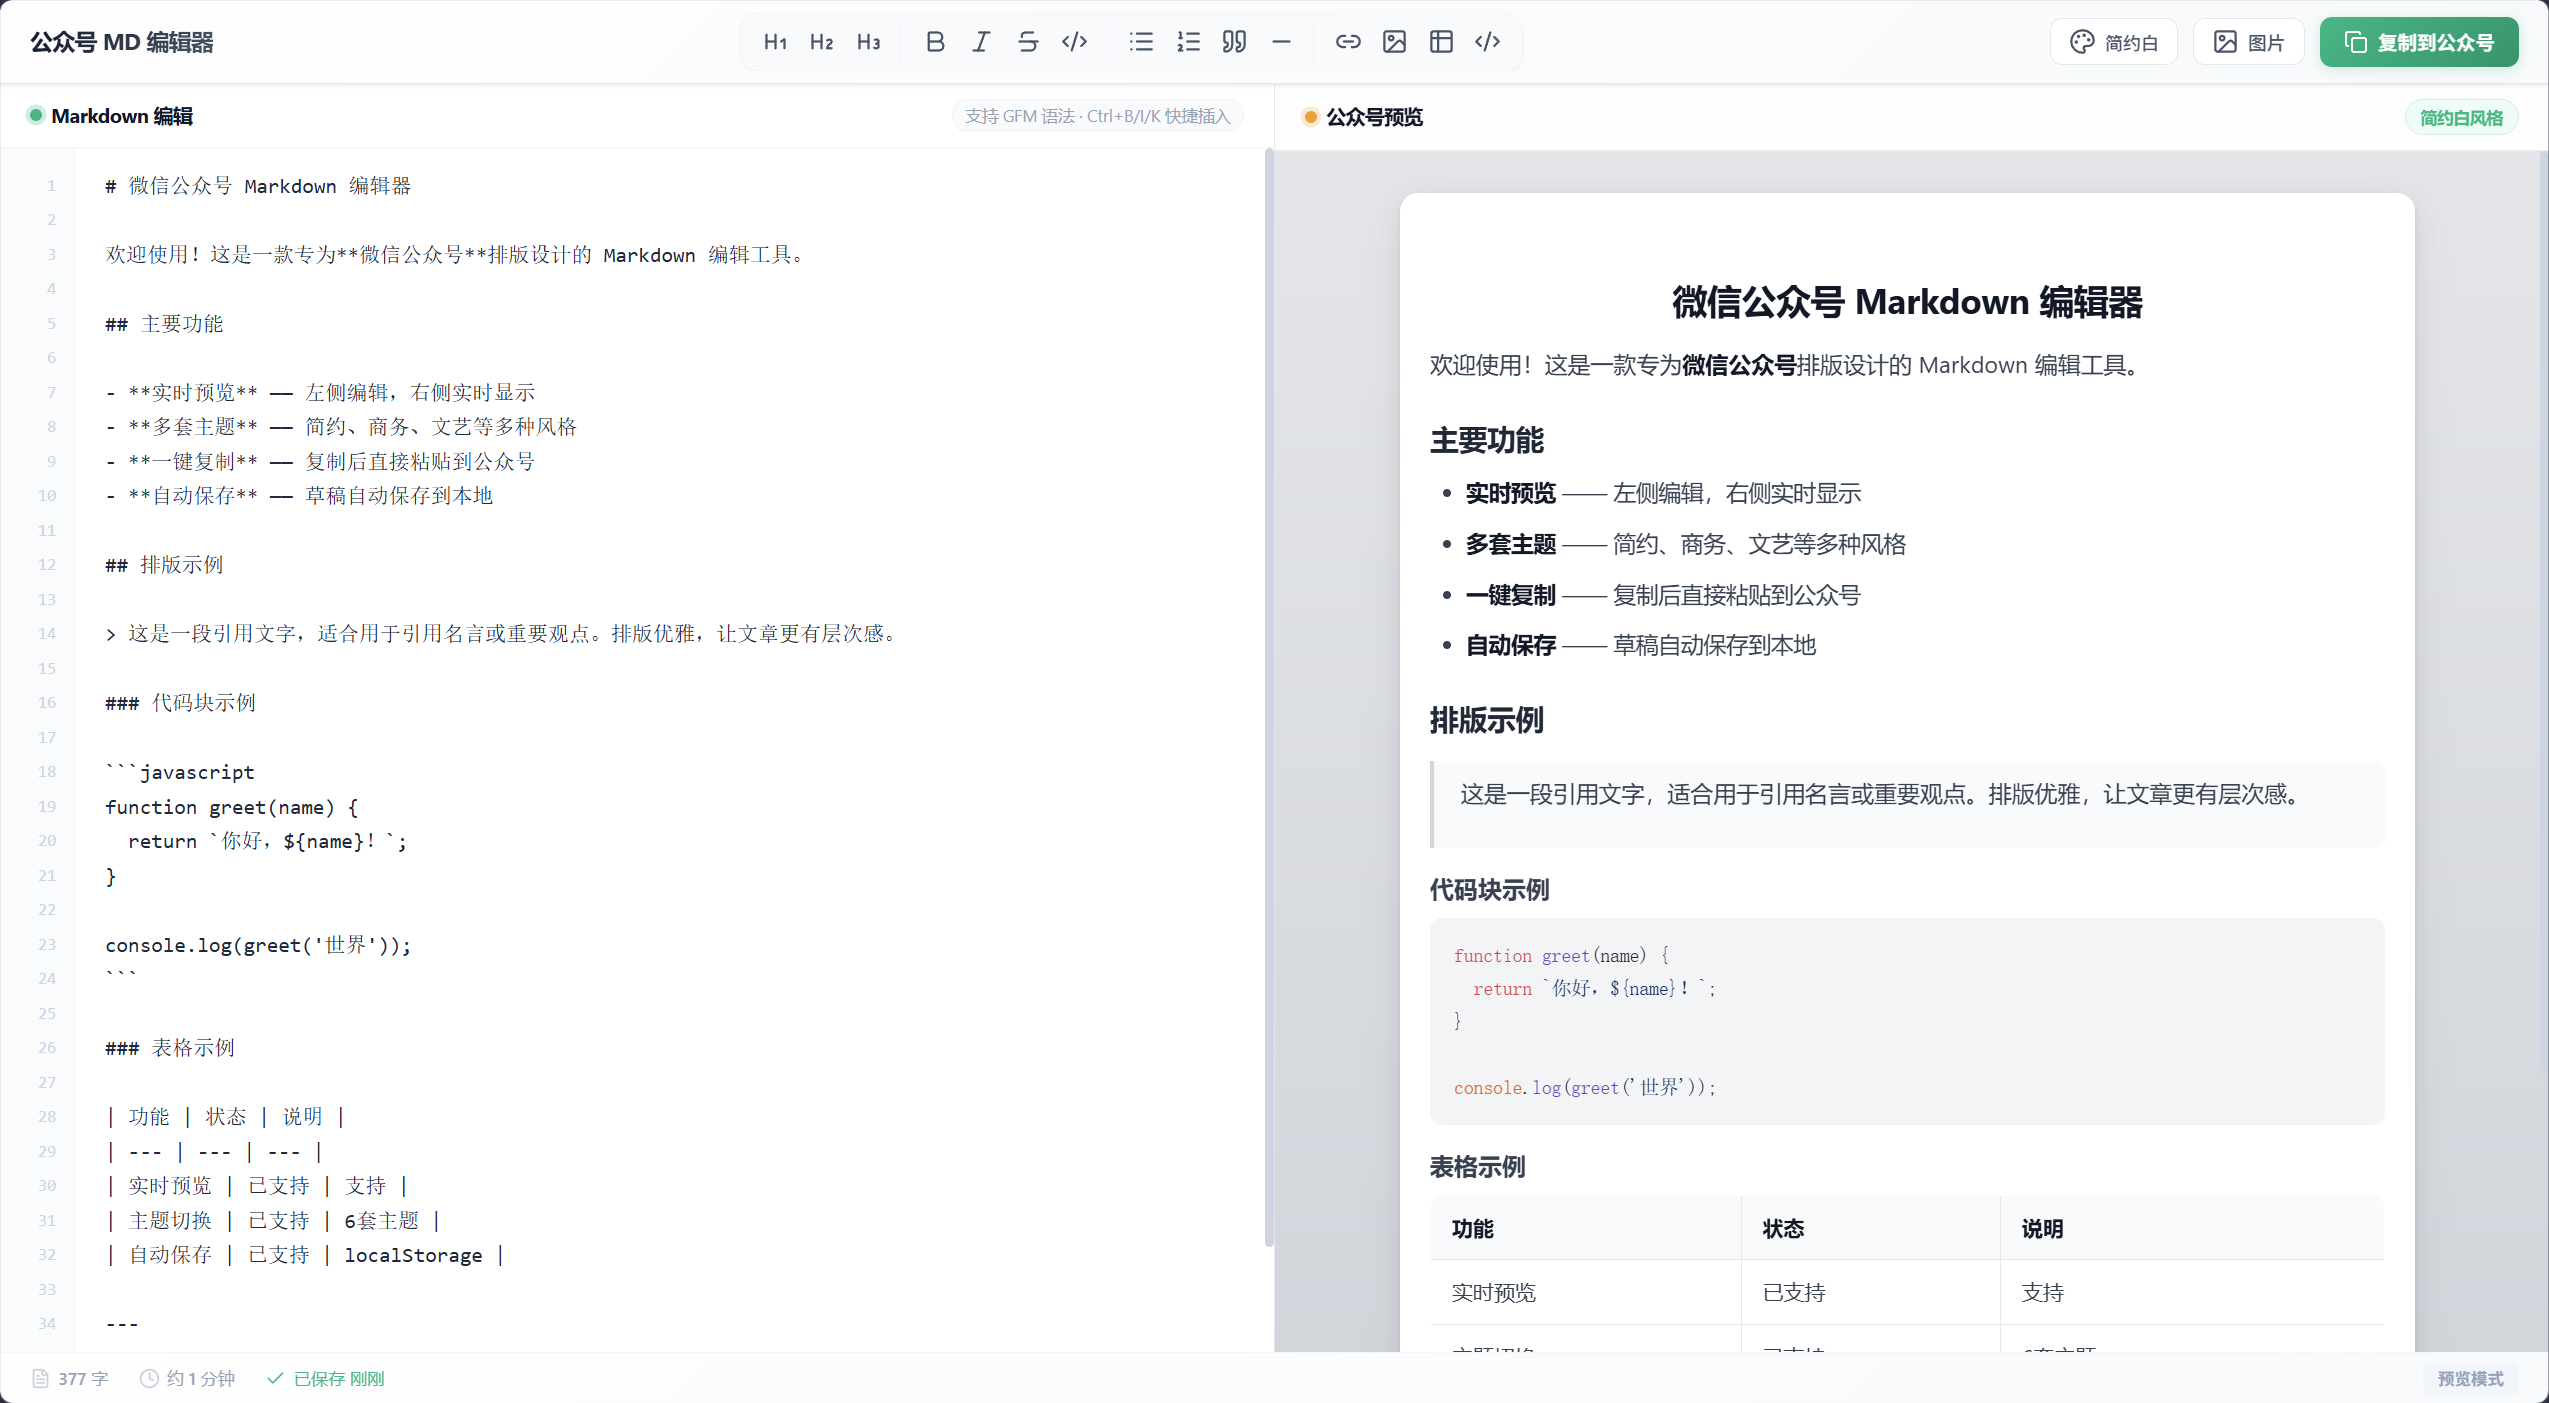The image size is (2549, 1403).
Task: Insert a horizontal divider line
Action: tap(1281, 42)
